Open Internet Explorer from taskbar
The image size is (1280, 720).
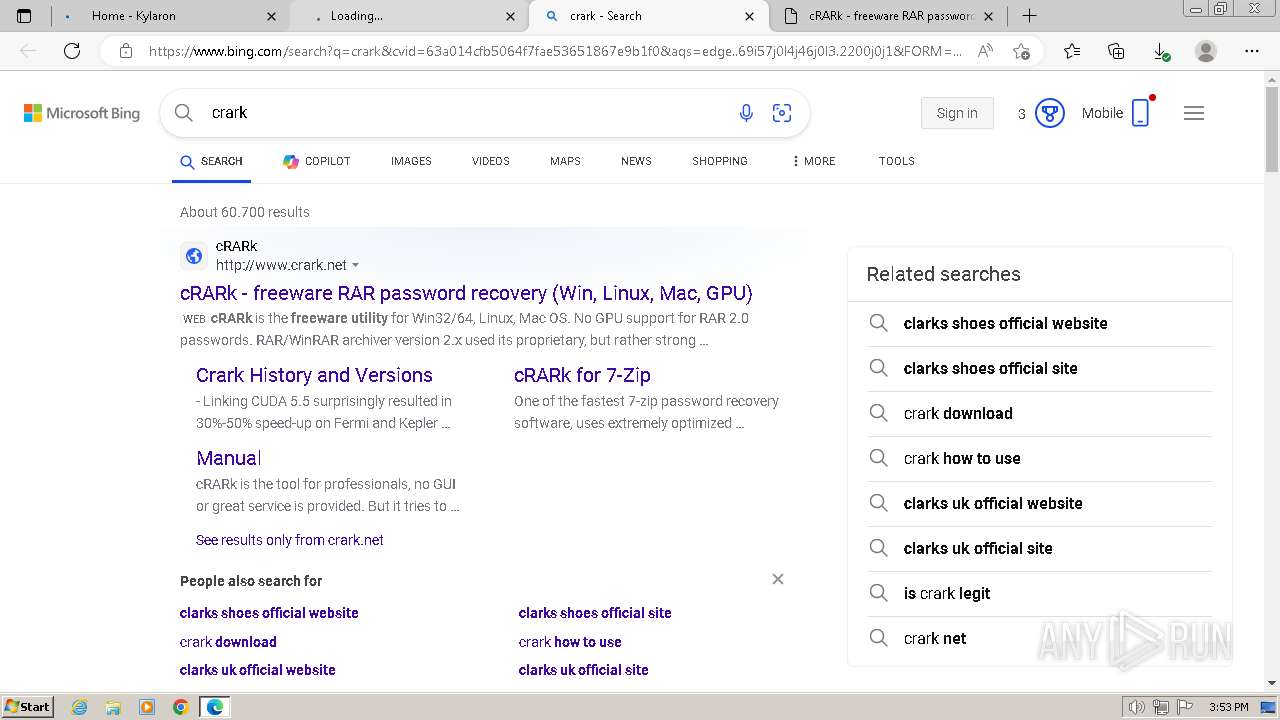pos(80,707)
